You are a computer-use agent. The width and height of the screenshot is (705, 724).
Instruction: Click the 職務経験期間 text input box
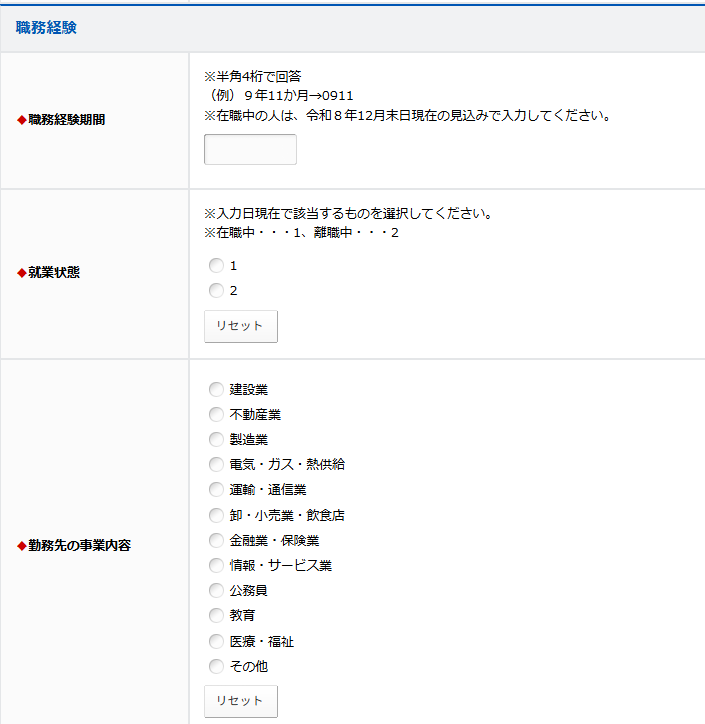point(250,150)
